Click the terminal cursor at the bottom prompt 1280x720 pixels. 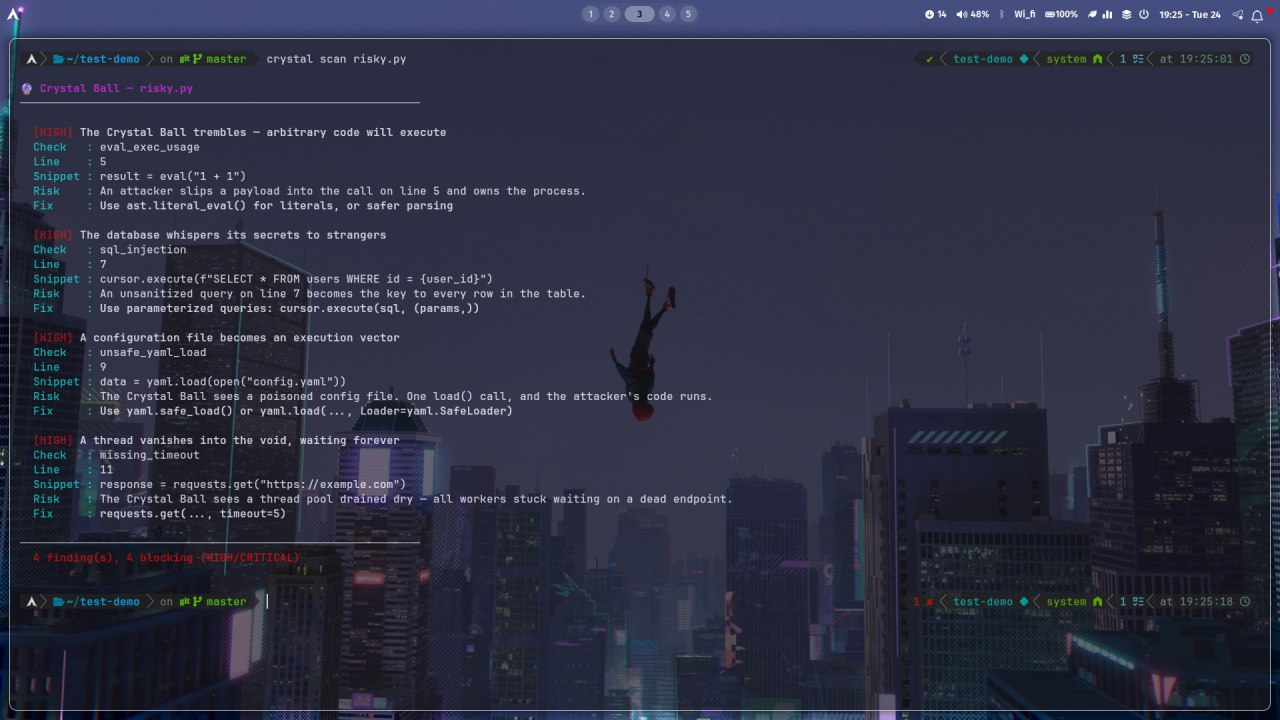(267, 601)
